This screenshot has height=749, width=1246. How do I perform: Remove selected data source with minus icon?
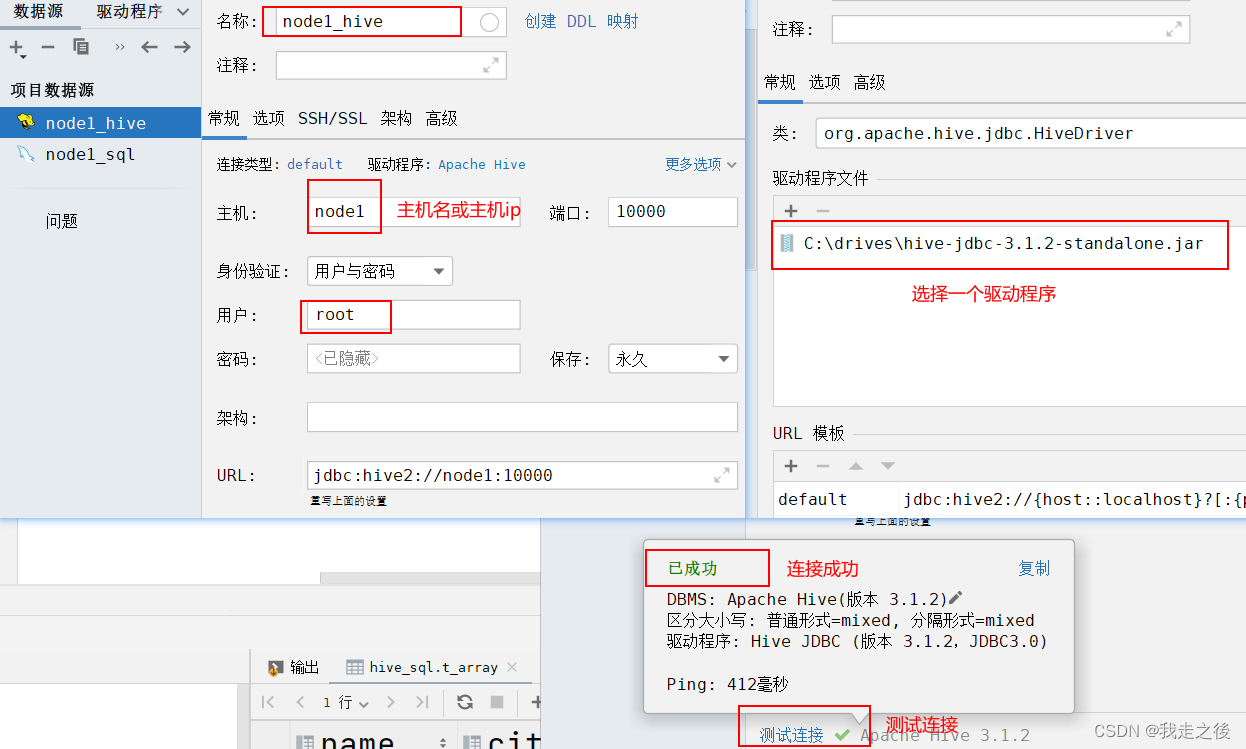(48, 47)
